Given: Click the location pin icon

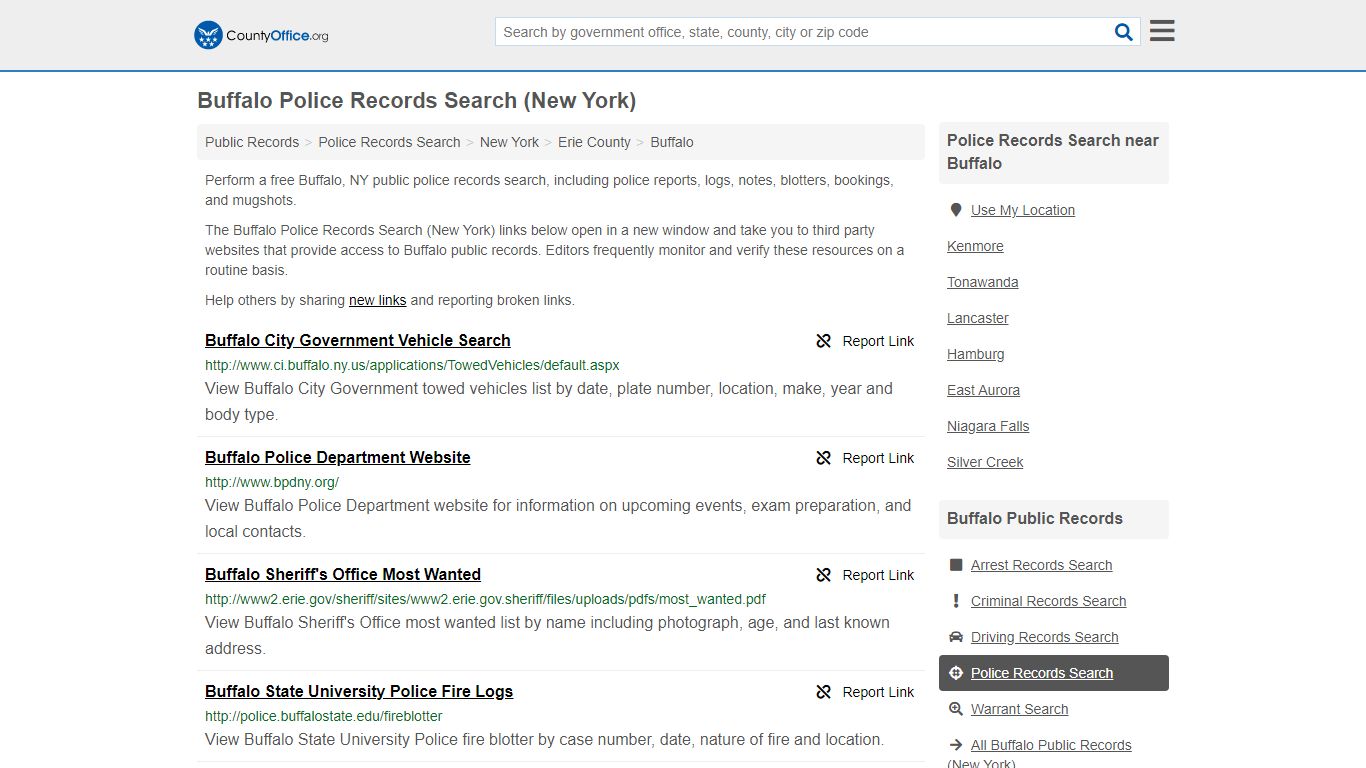Looking at the screenshot, I should tap(956, 210).
